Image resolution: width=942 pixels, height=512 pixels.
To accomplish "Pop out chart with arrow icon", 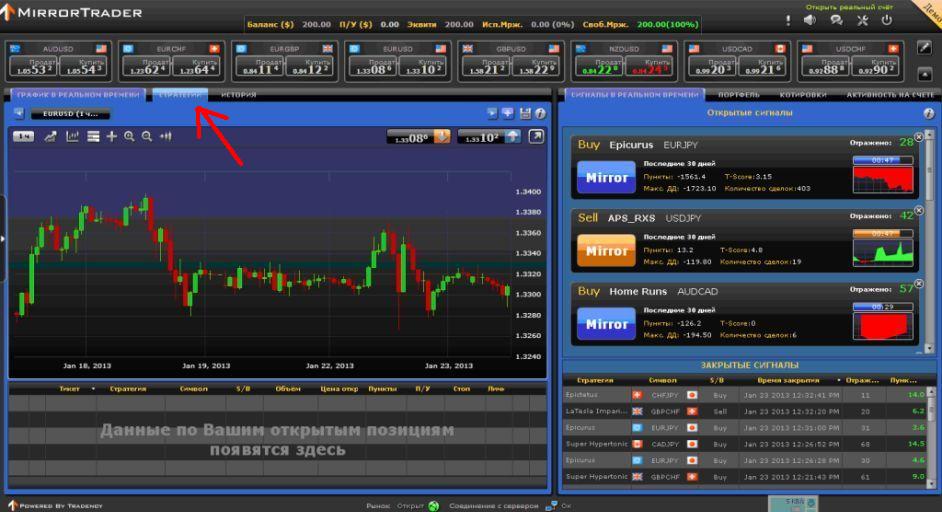I will (536, 136).
